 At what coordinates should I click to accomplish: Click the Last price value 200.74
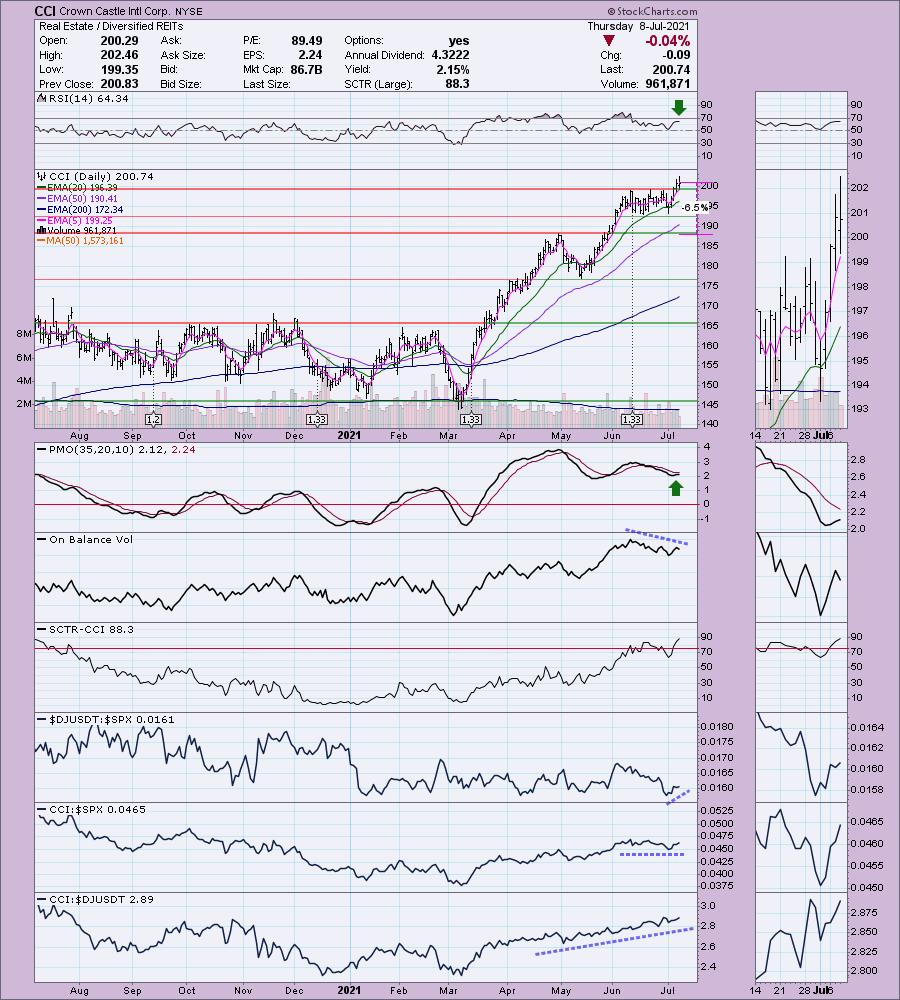pos(671,70)
